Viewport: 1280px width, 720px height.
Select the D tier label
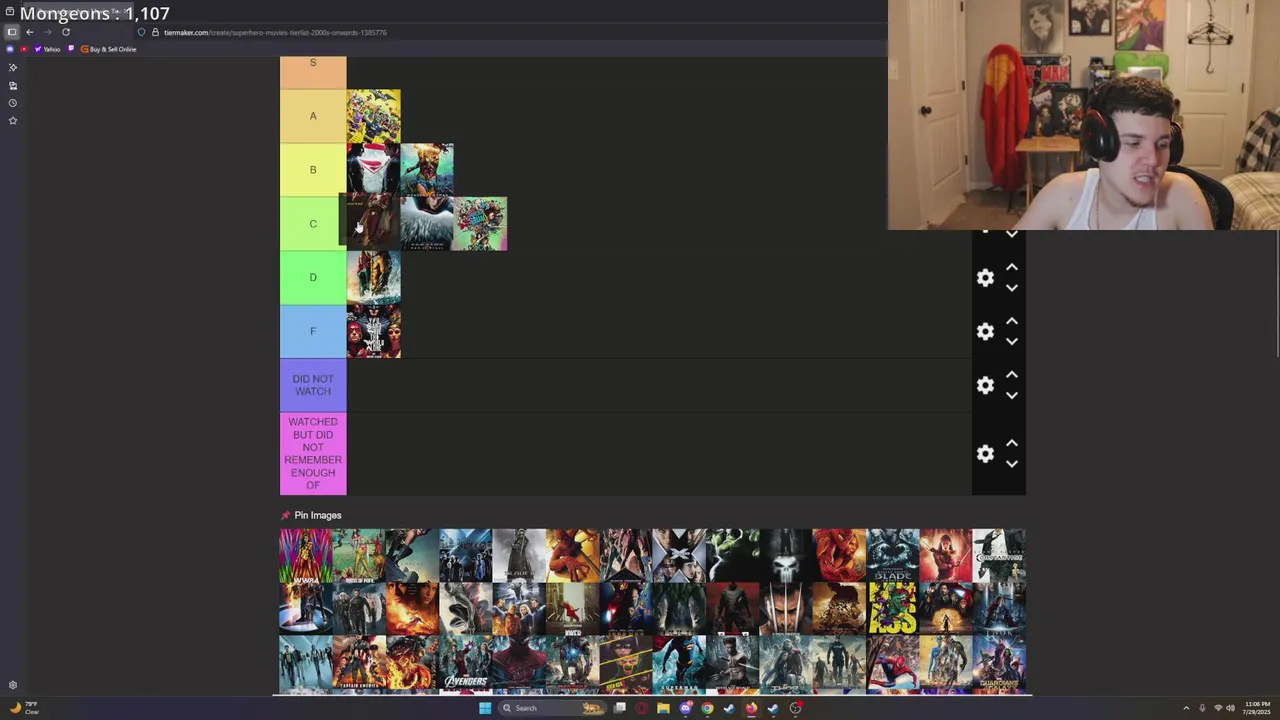313,278
